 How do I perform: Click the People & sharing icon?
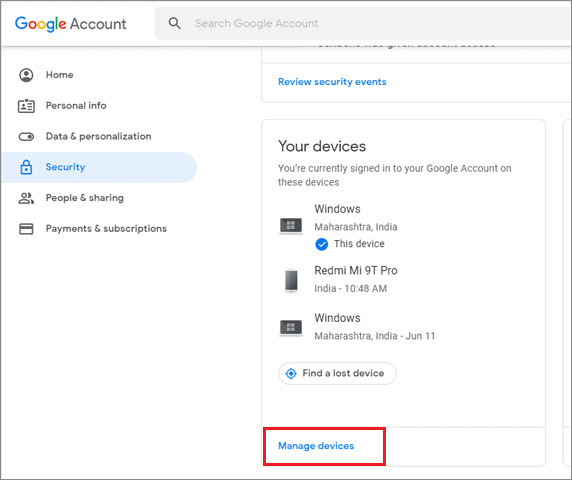coord(26,198)
